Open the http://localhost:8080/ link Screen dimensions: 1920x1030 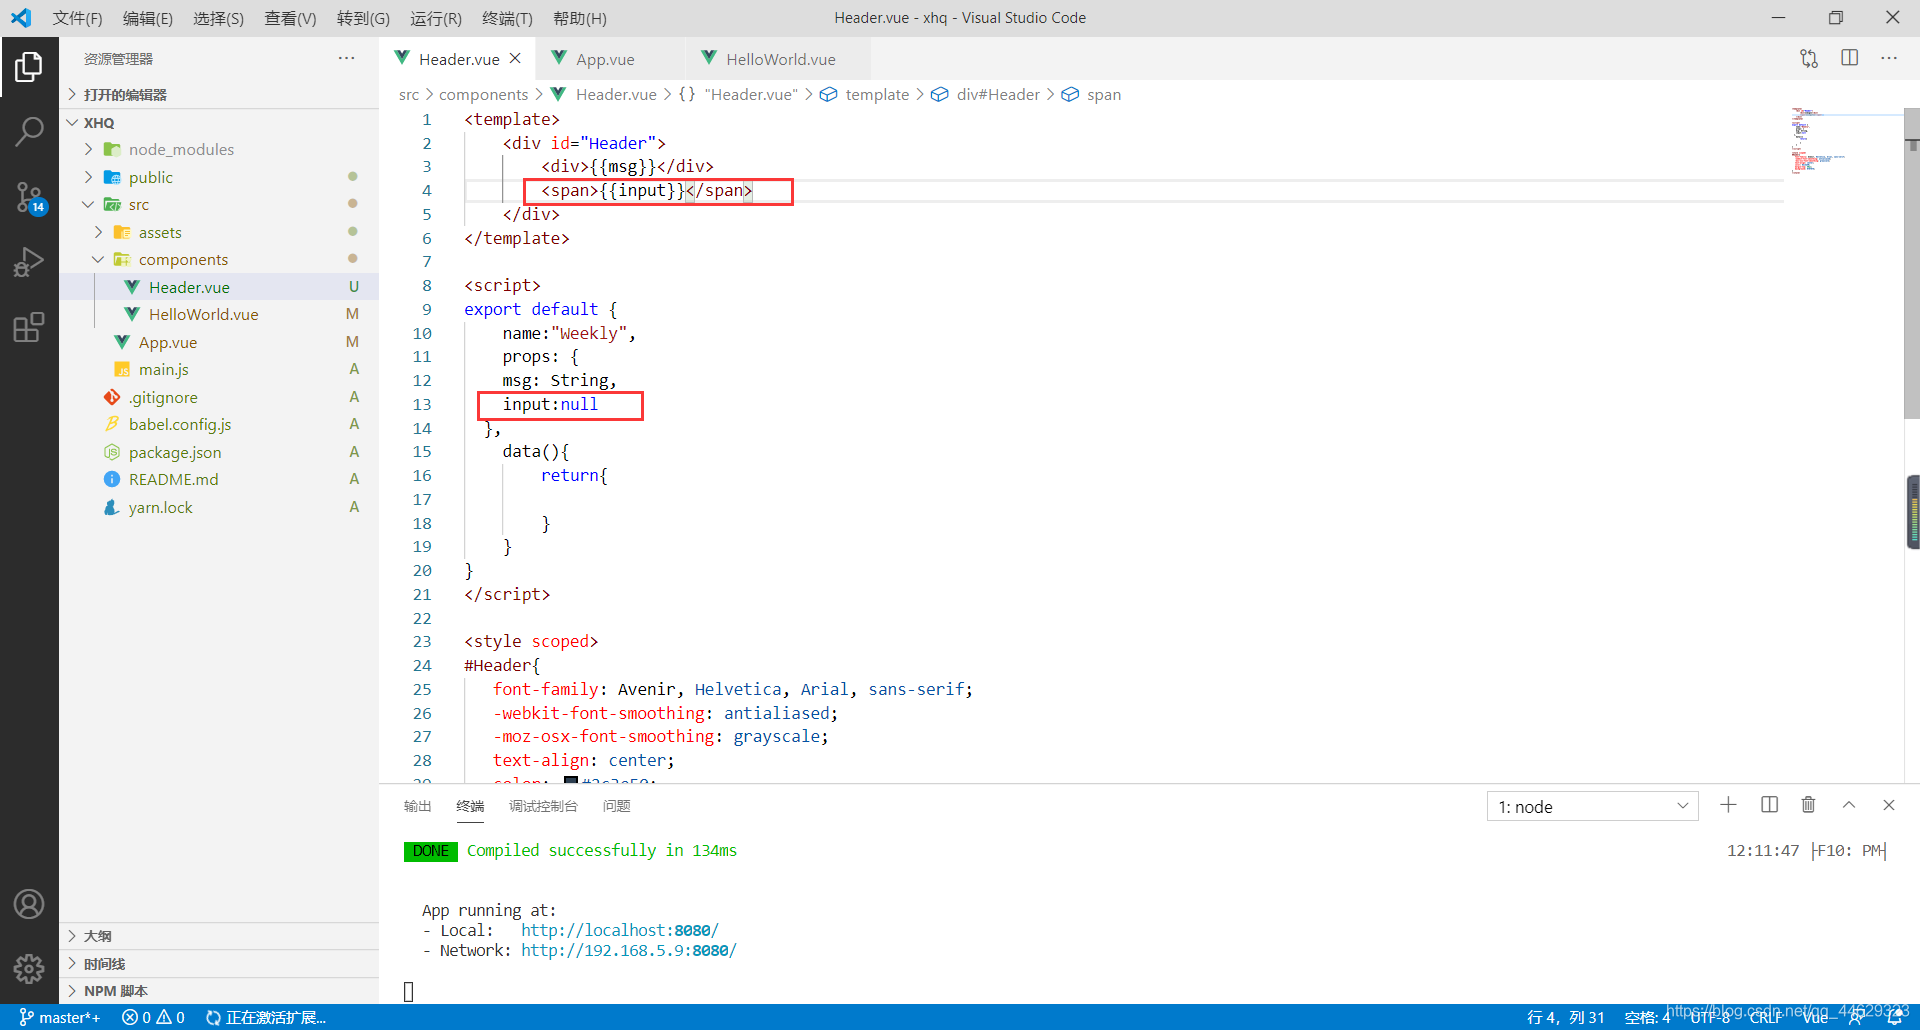[x=619, y=930]
